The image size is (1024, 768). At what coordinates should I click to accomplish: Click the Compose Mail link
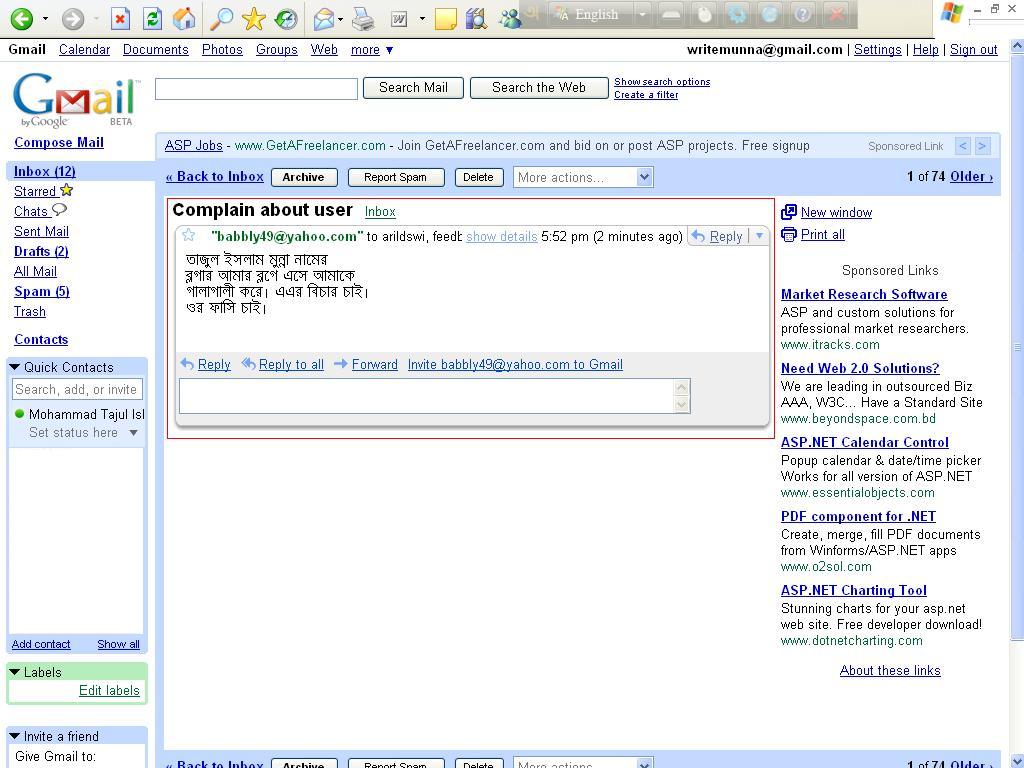click(x=59, y=142)
